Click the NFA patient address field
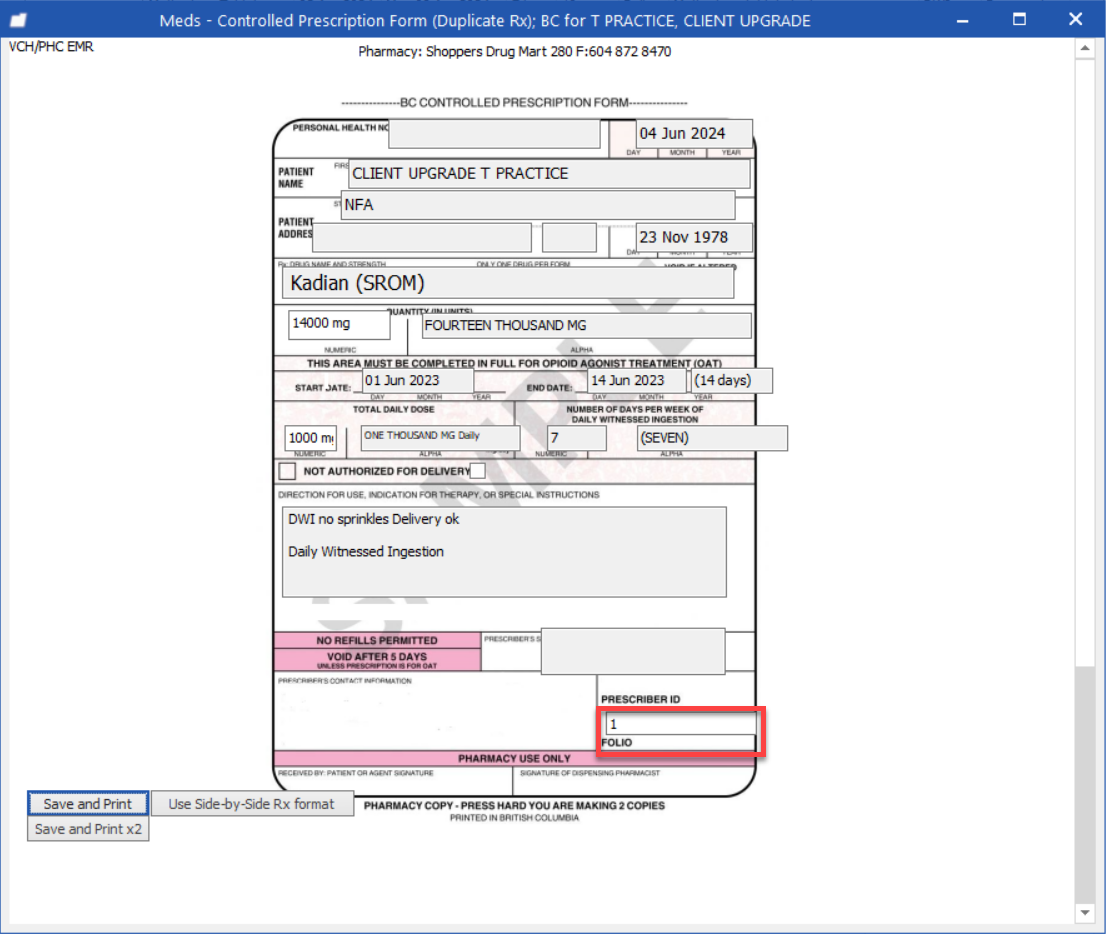The height and width of the screenshot is (934, 1106). click(537, 205)
